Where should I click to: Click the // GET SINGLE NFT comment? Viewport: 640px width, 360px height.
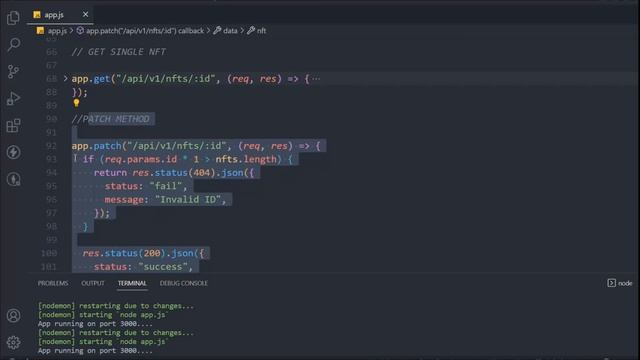click(x=119, y=52)
